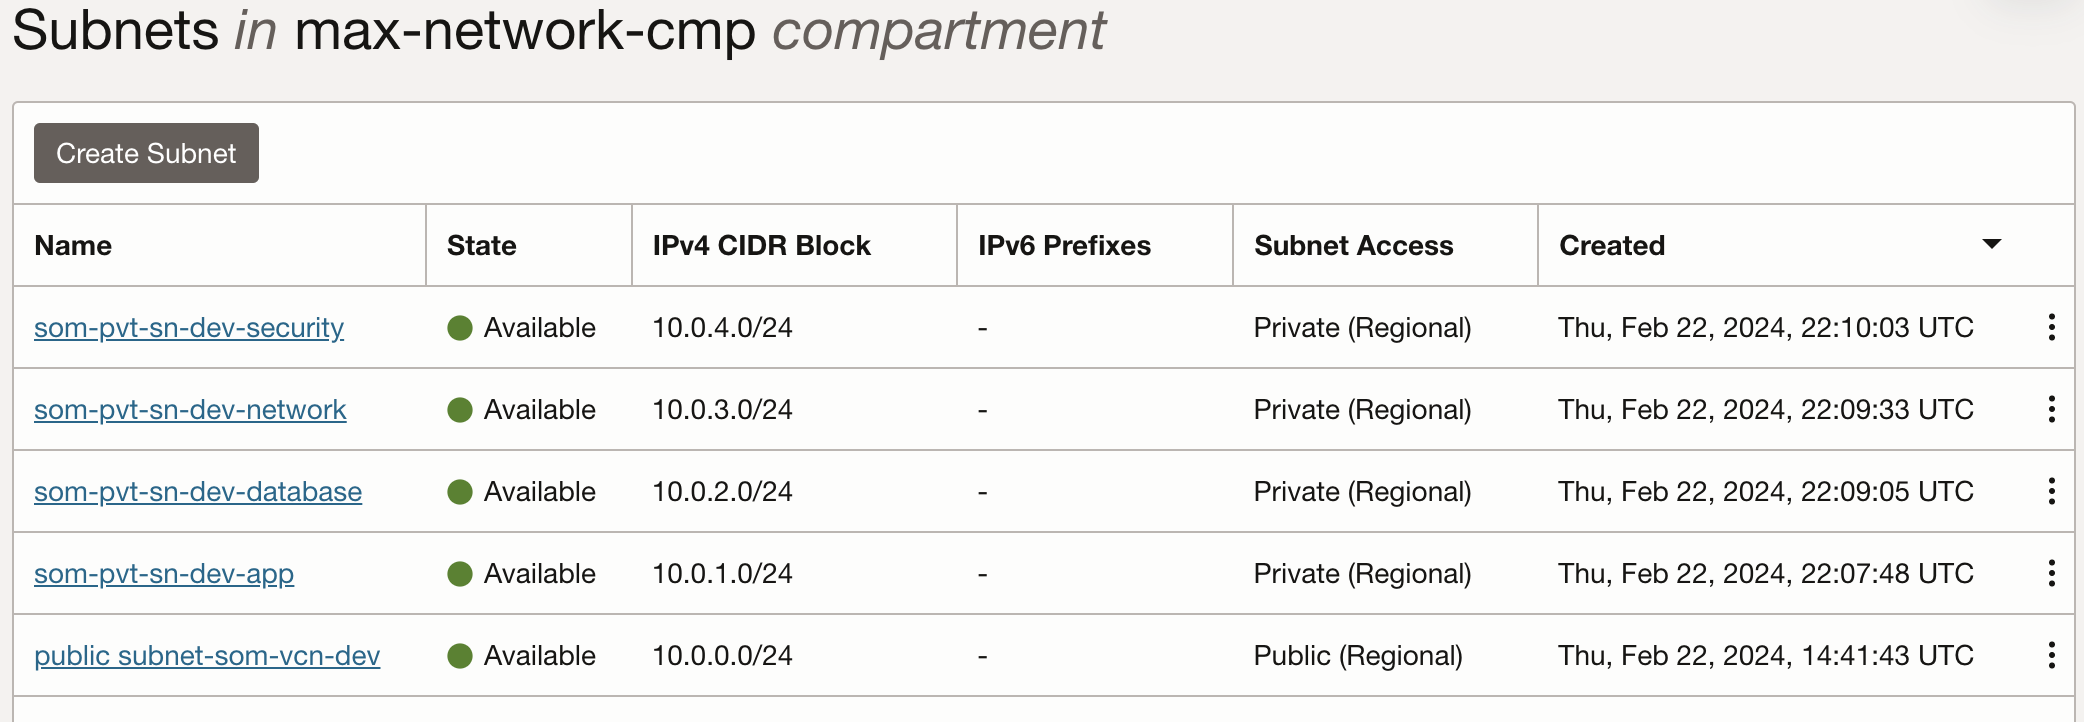2084x722 pixels.
Task: Open three-dot menu for som-pvt-sn-dev-network
Action: click(x=2051, y=409)
